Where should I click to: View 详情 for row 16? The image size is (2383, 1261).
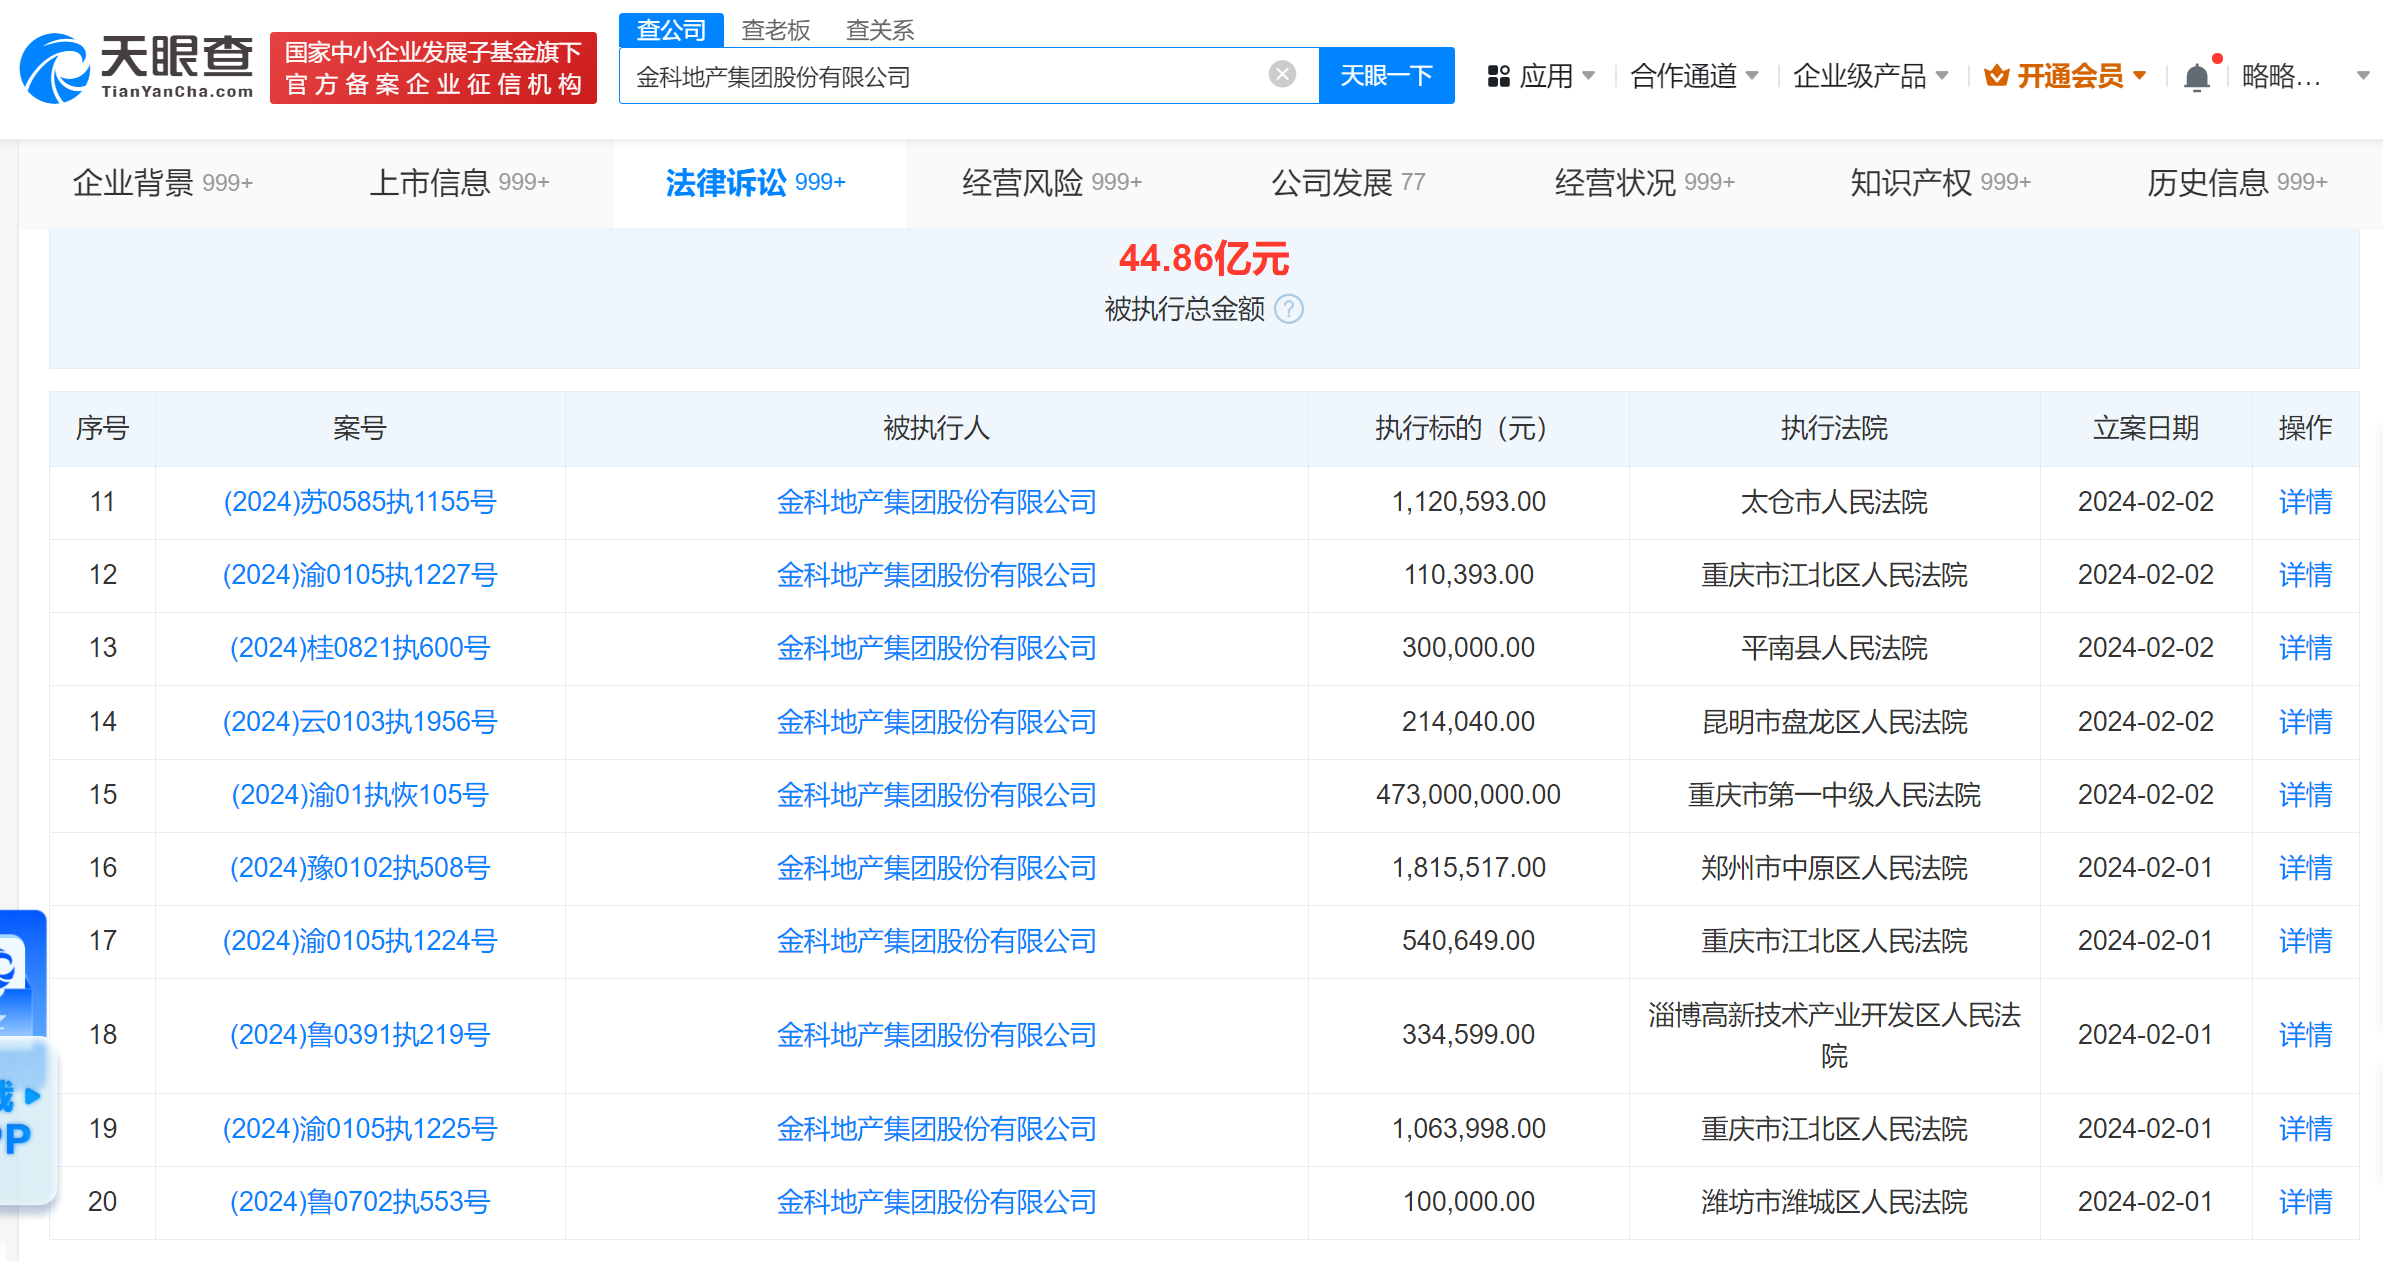2305,868
